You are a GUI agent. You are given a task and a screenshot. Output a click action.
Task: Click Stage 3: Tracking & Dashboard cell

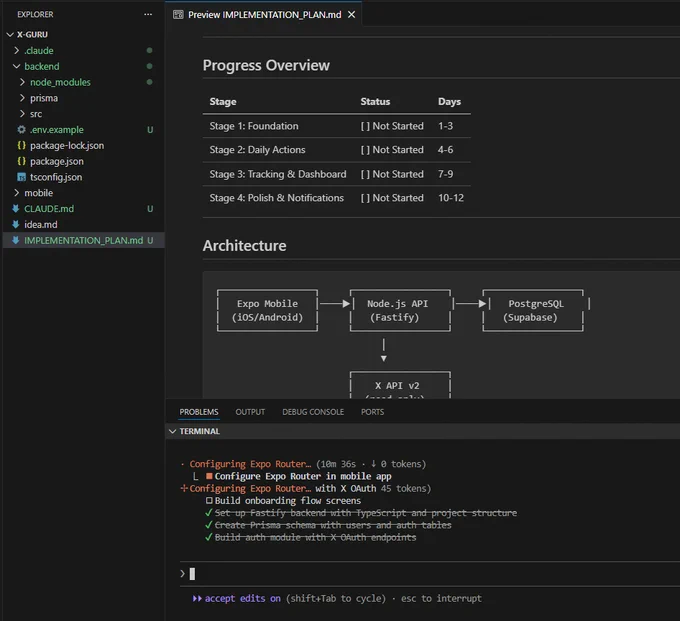click(x=278, y=174)
